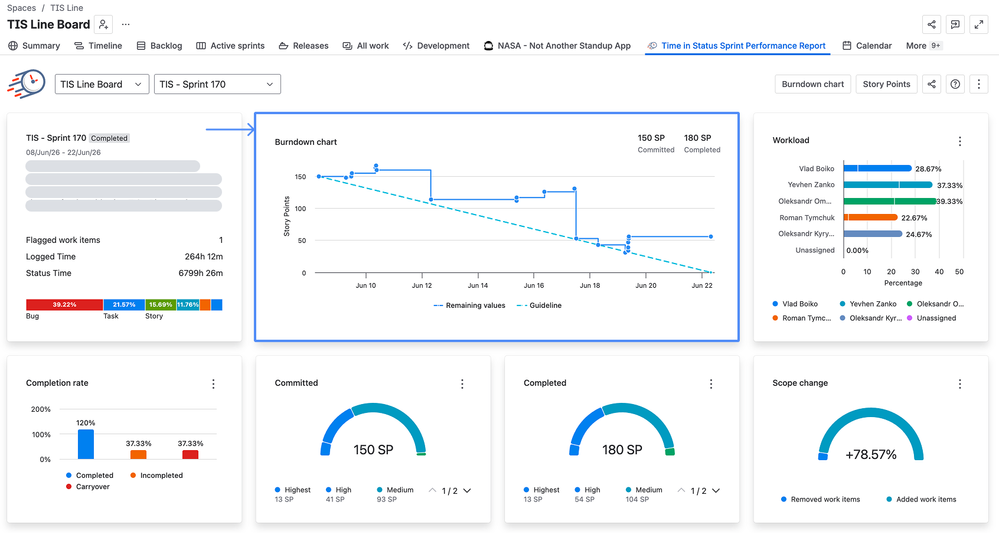Image resolution: width=999 pixels, height=533 pixels.
Task: Expand the More 9+ tabs menu
Action: click(x=924, y=46)
